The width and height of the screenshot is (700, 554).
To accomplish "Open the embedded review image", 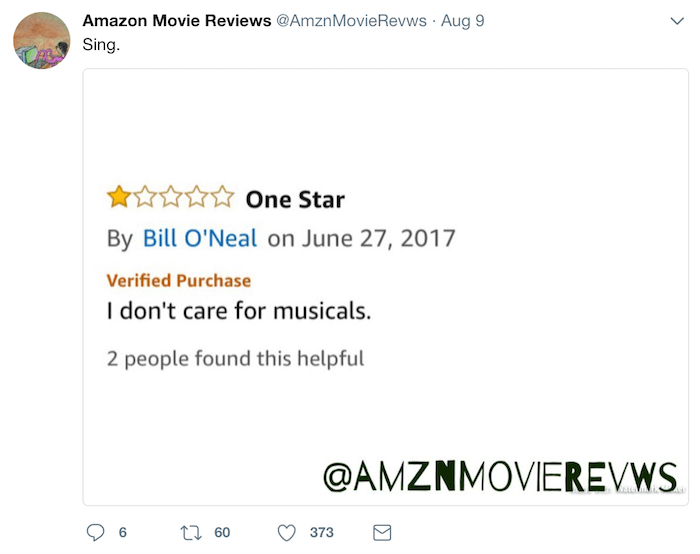I will click(x=386, y=287).
